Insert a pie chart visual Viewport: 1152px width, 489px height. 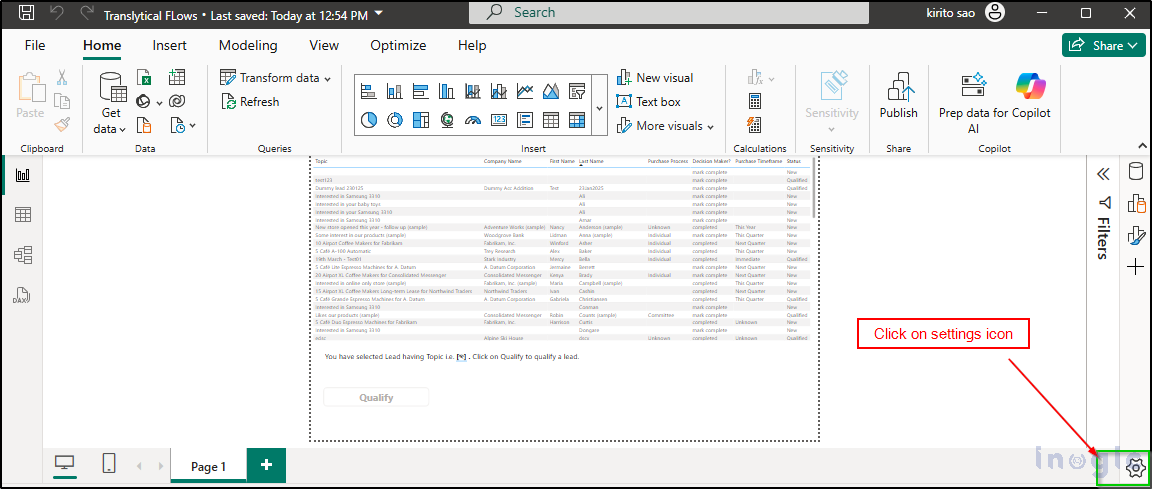(369, 119)
